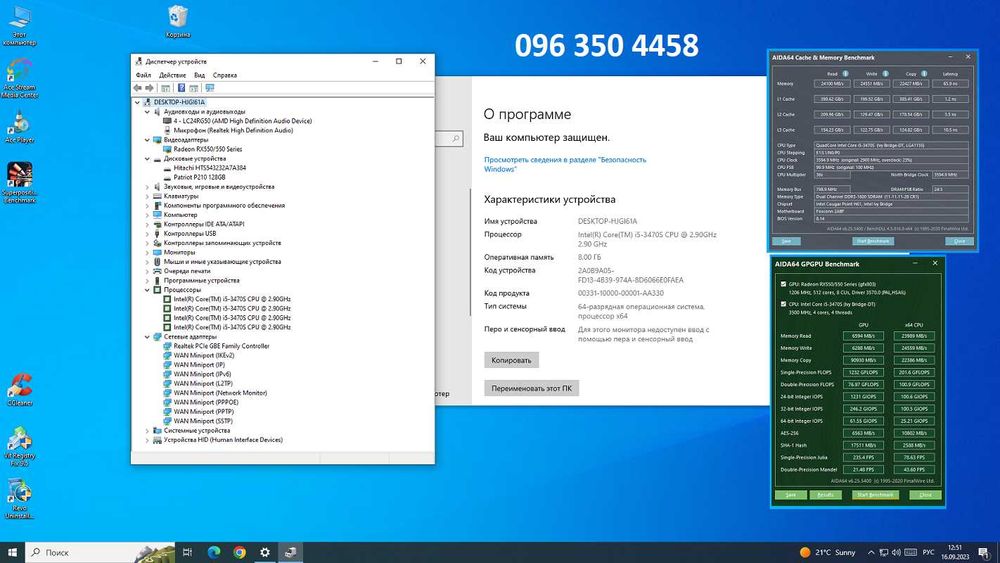
Task: Open the Корзина recycle bin desktop icon
Action: (x=178, y=22)
